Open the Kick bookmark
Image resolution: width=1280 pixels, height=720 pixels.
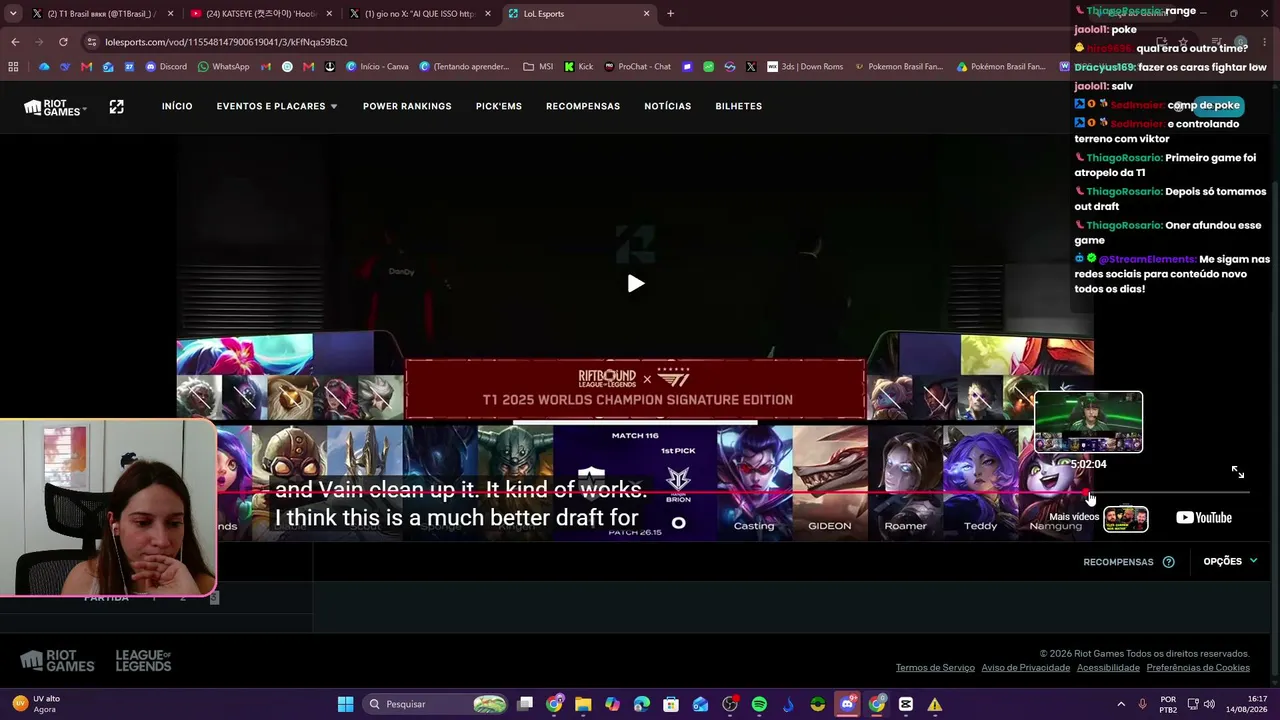coord(579,67)
